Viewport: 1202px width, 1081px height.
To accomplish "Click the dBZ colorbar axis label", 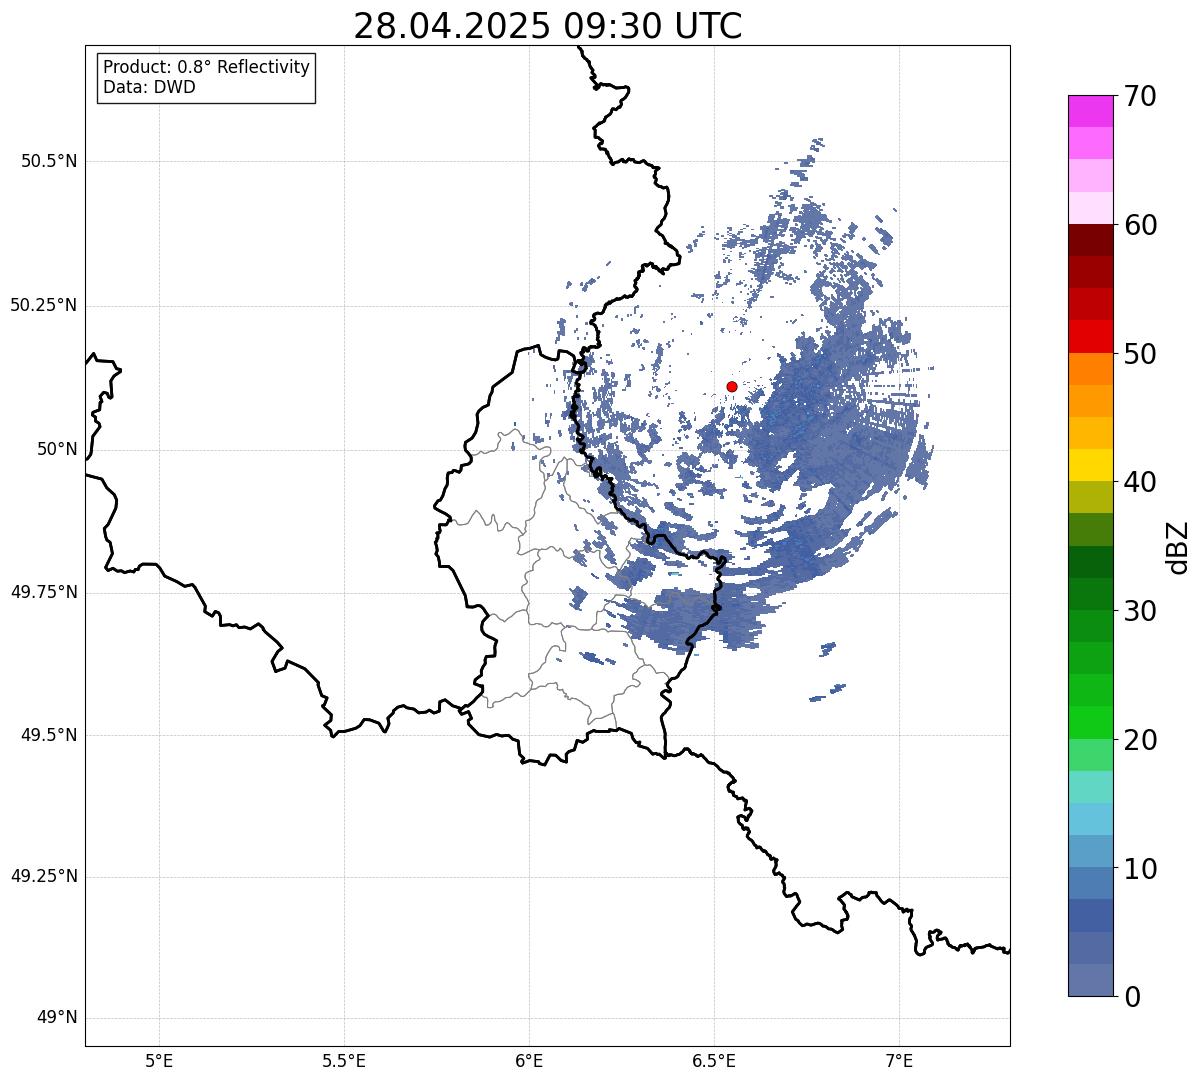I will pos(1178,547).
